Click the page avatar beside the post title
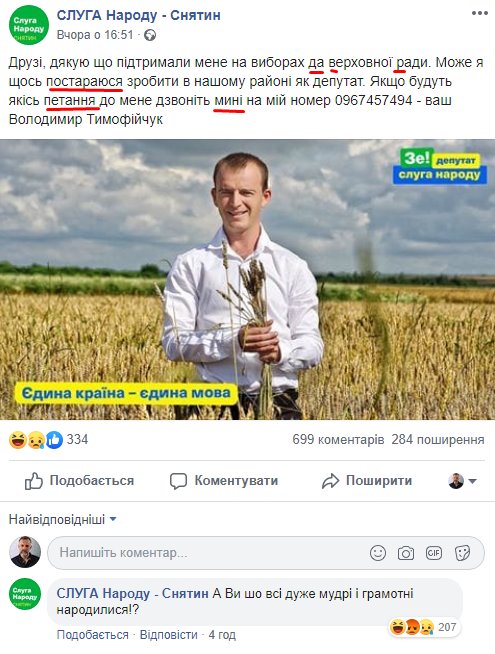 [x=29, y=25]
